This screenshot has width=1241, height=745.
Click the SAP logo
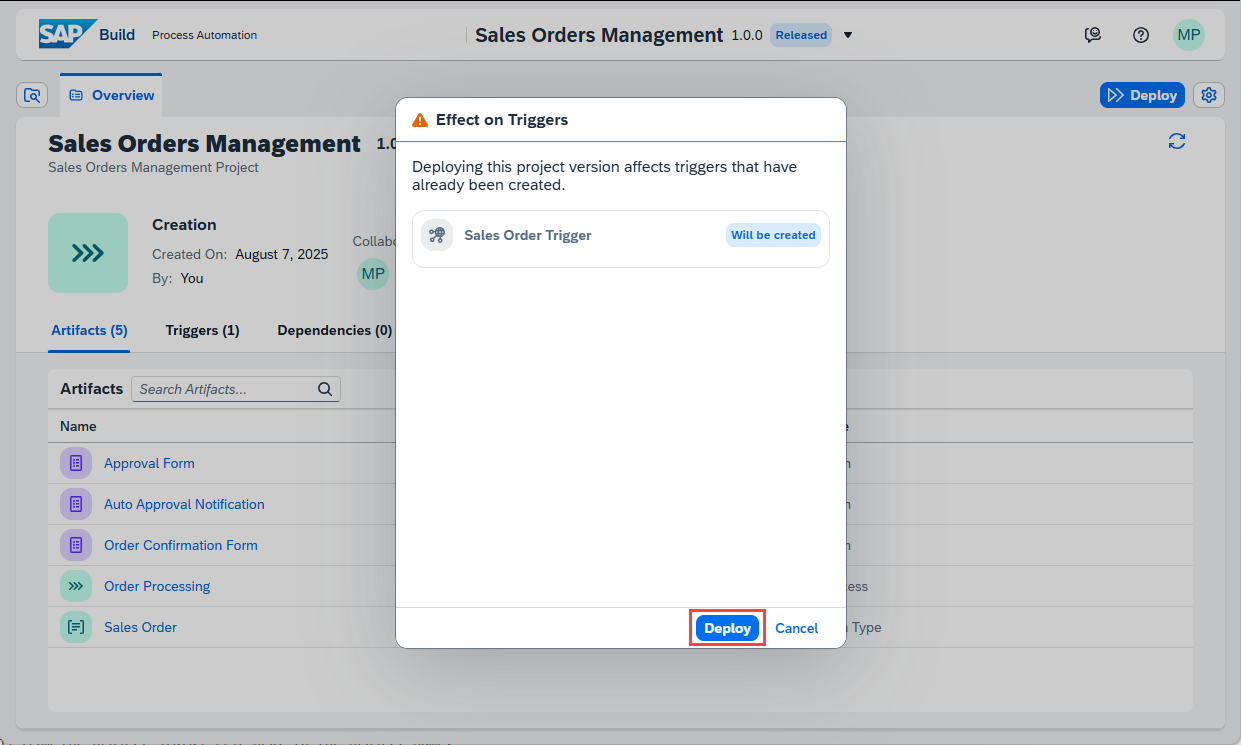click(x=68, y=34)
